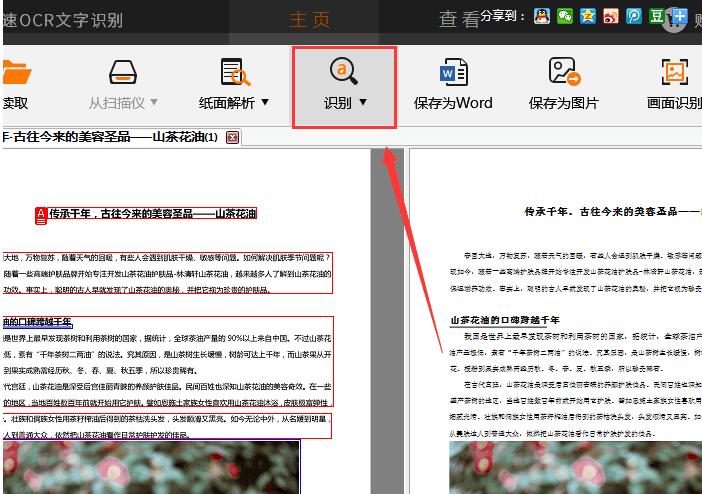Expand the 从扫描仪 dropdown arrow
The image size is (702, 494).
154,102
